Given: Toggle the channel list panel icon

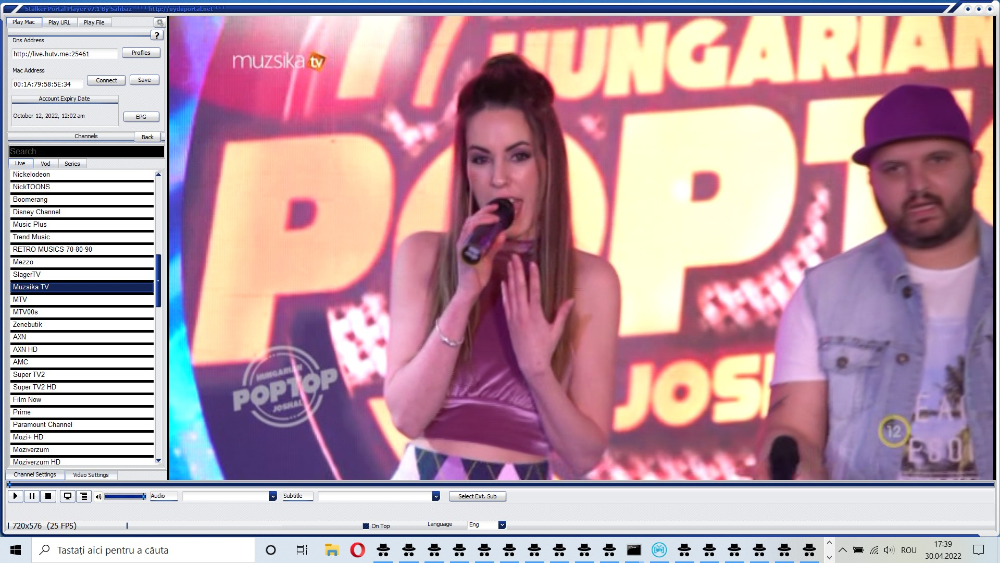Looking at the screenshot, I should [84, 496].
